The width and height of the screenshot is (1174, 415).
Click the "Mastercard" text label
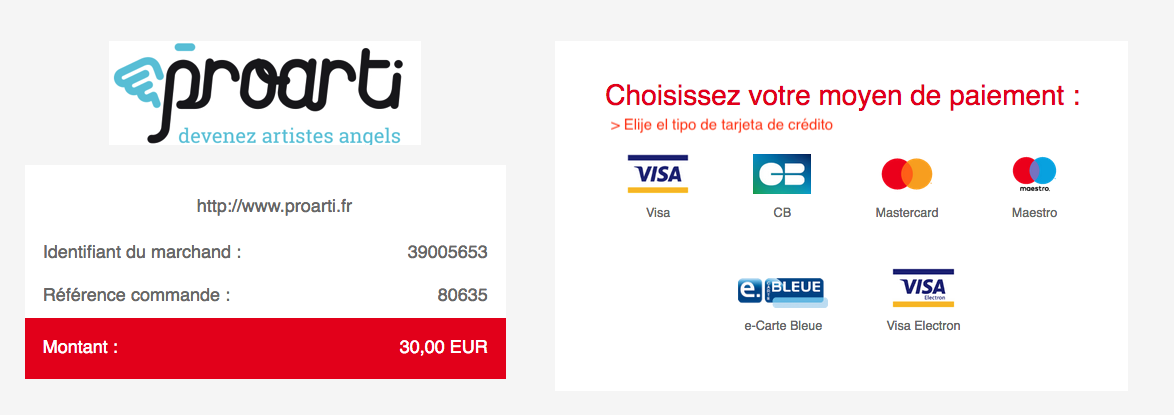point(907,213)
